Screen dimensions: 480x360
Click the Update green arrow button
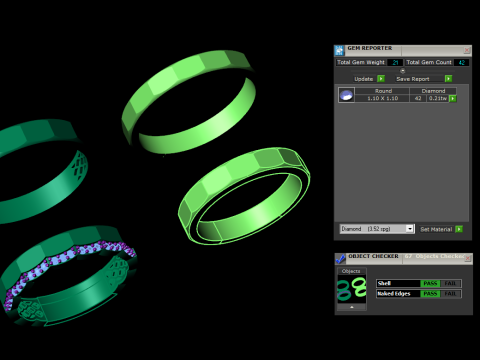(381, 79)
